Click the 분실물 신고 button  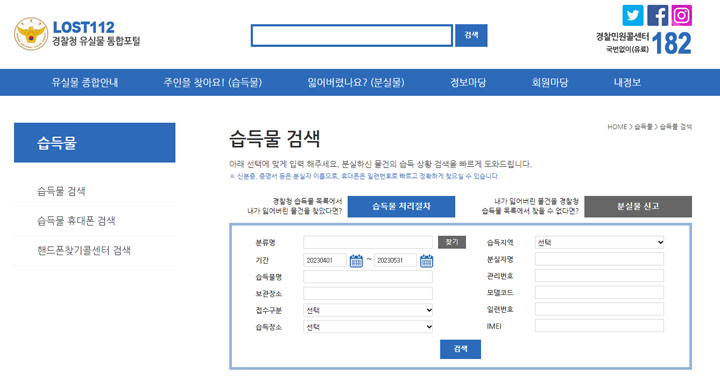(638, 207)
